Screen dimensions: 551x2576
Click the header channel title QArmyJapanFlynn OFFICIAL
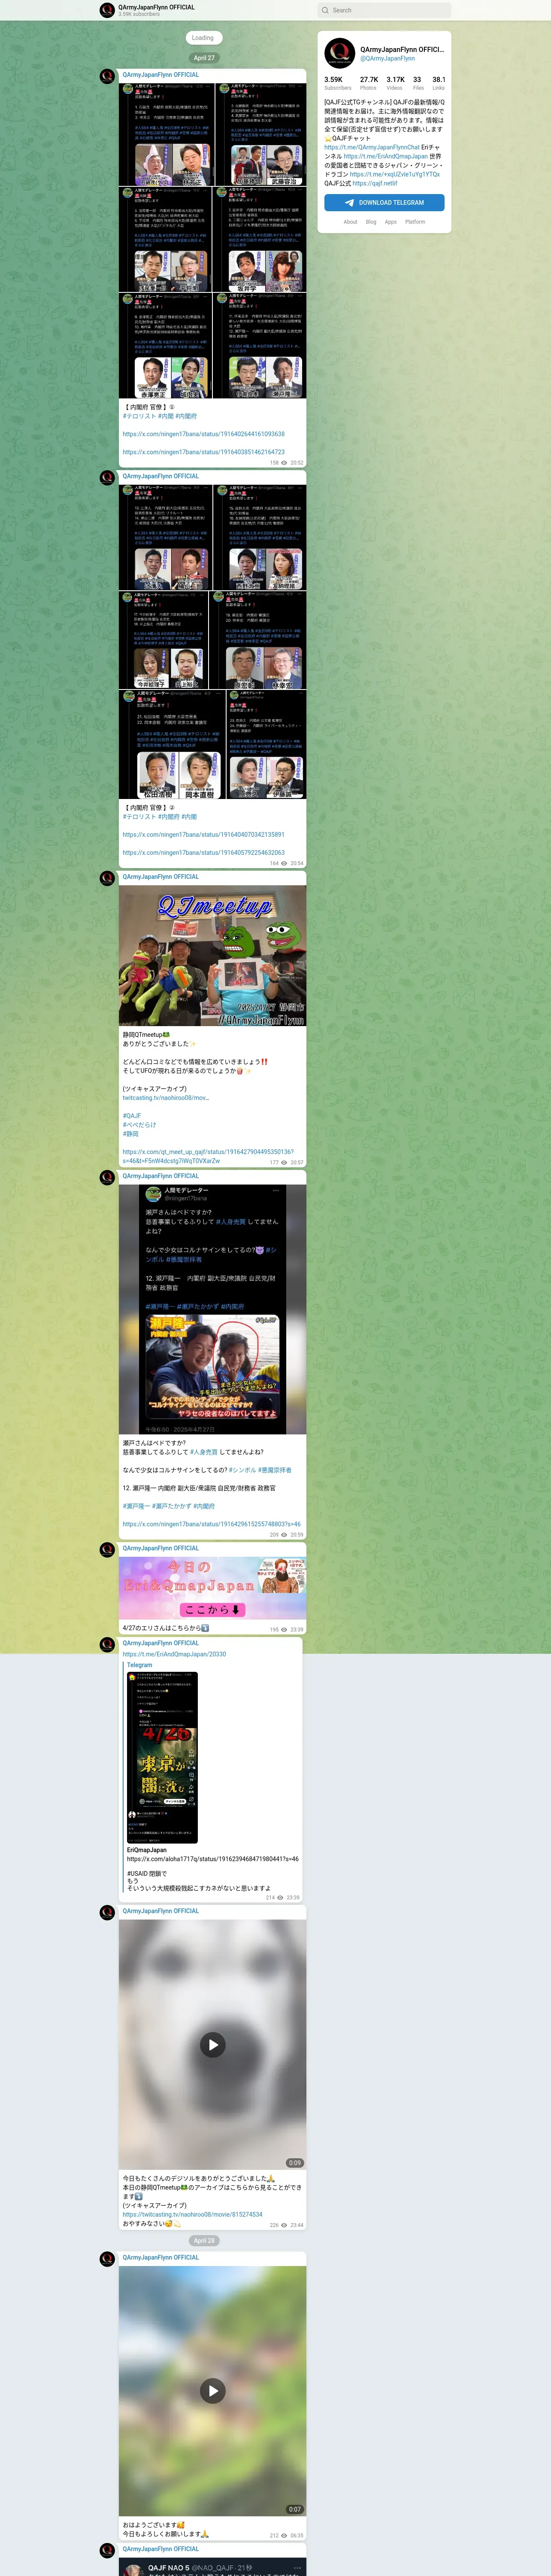156,7
